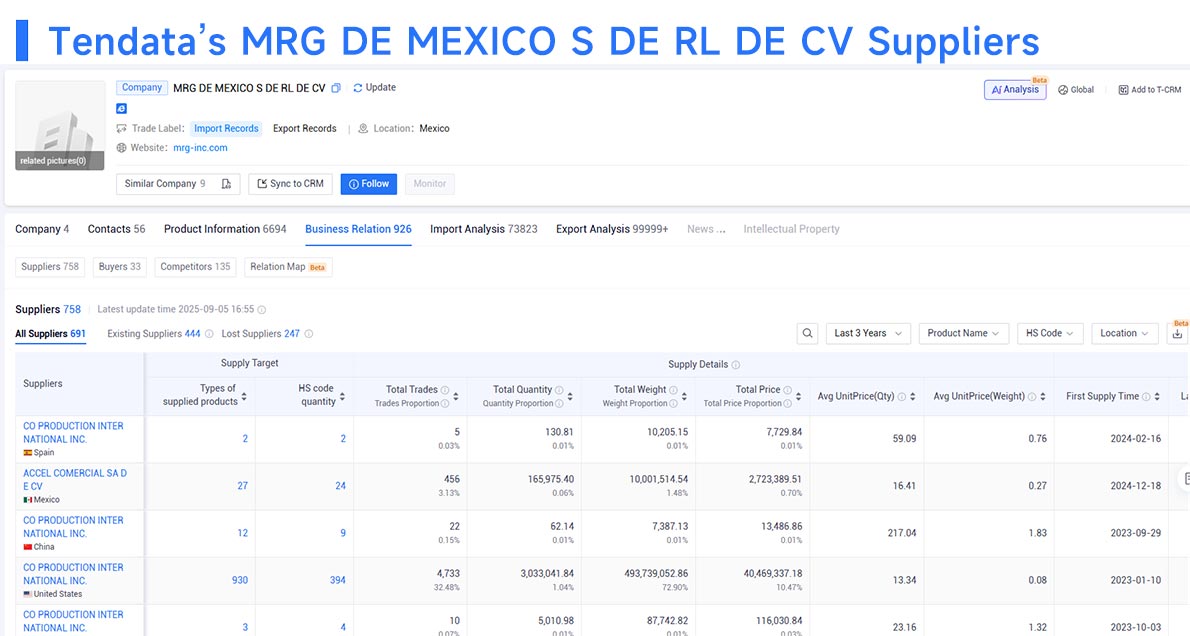Image resolution: width=1190 pixels, height=636 pixels.
Task: Click the info icon beside Latest update time
Action: click(262, 310)
